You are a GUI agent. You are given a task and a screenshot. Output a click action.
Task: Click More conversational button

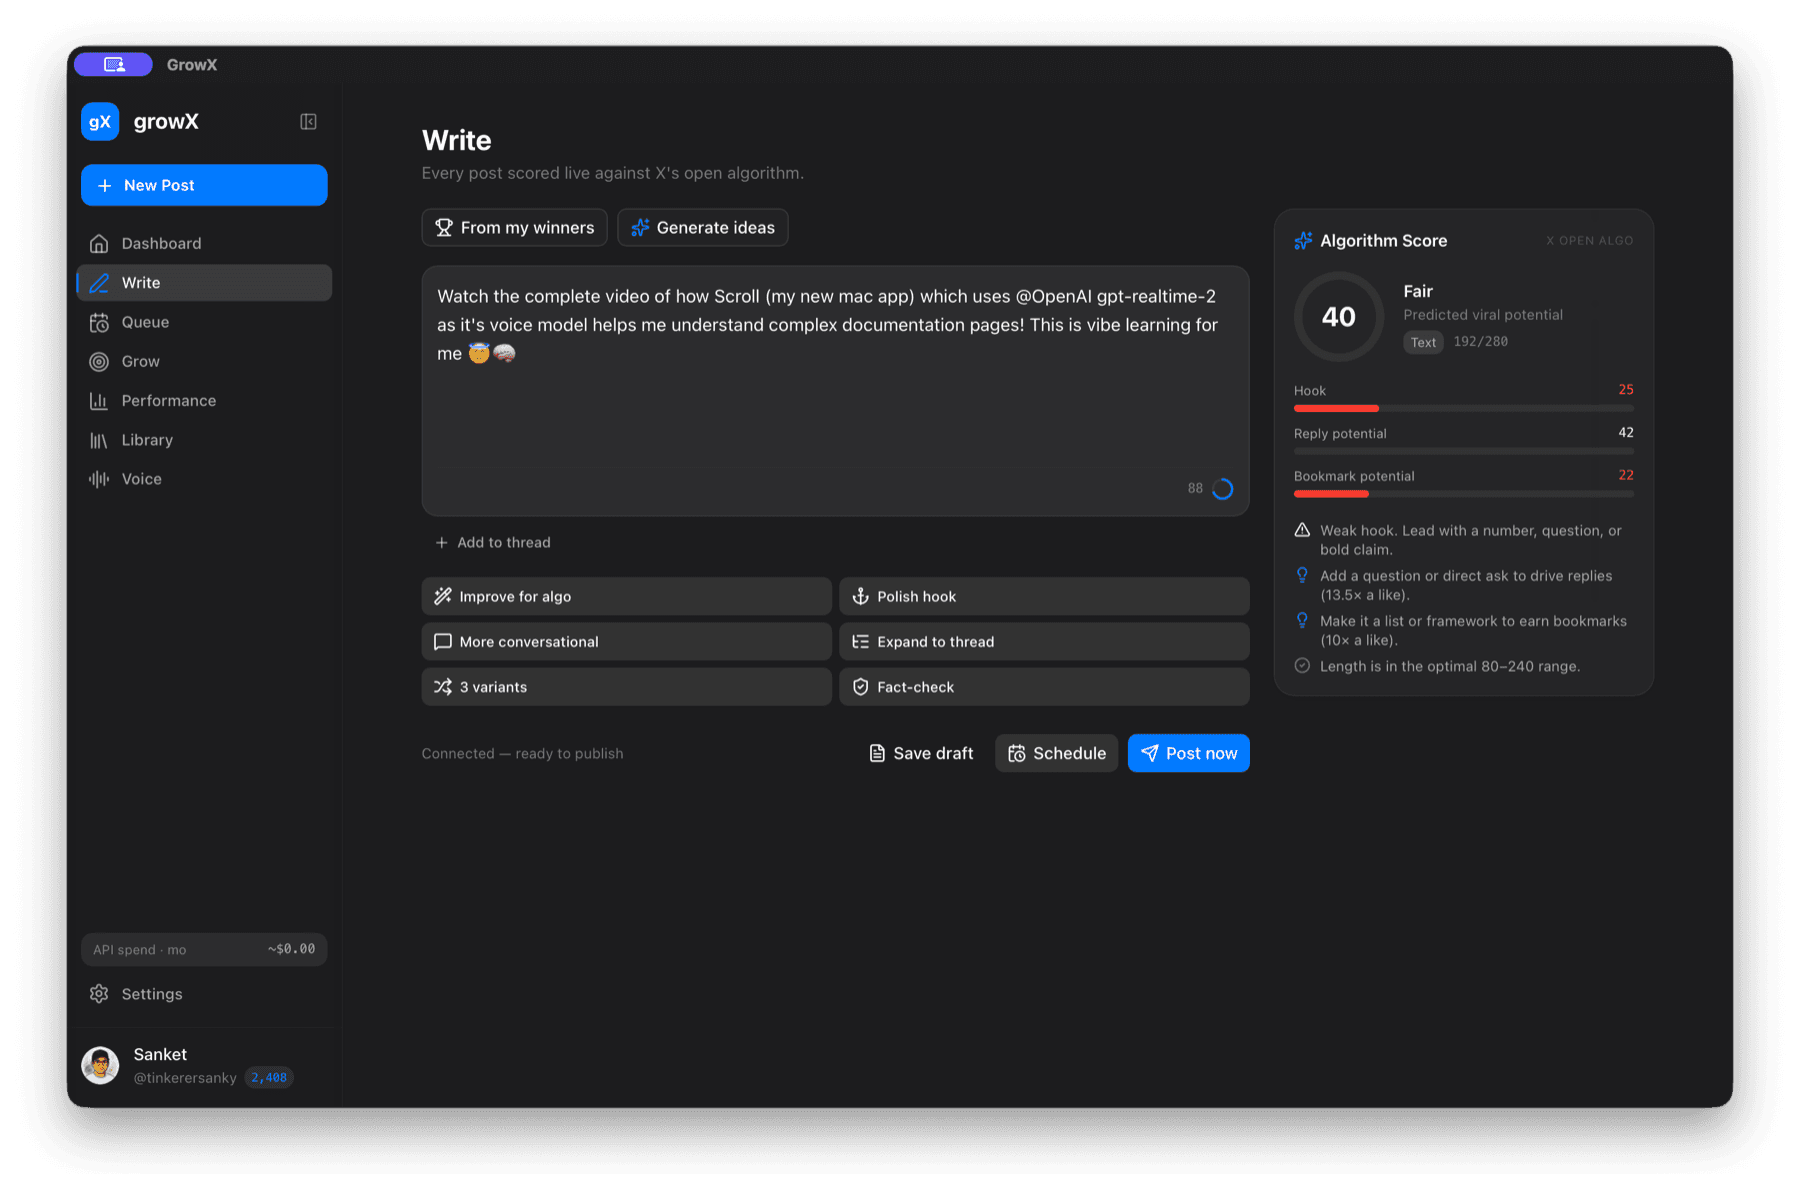(626, 642)
